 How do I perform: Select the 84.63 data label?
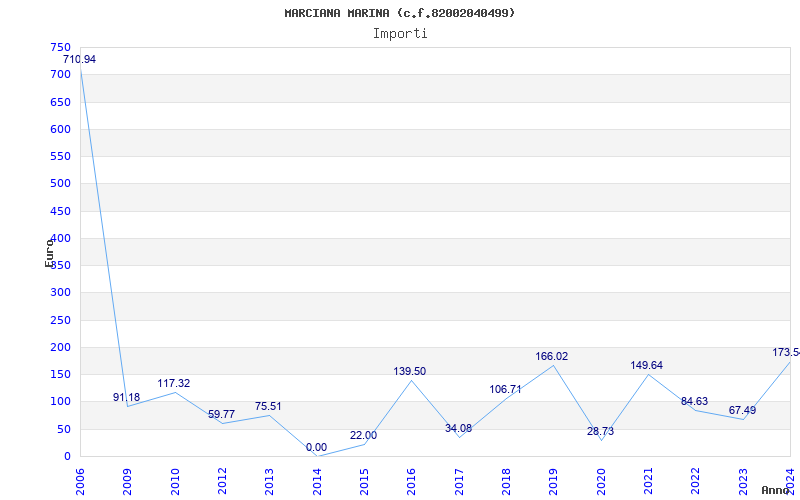694,401
